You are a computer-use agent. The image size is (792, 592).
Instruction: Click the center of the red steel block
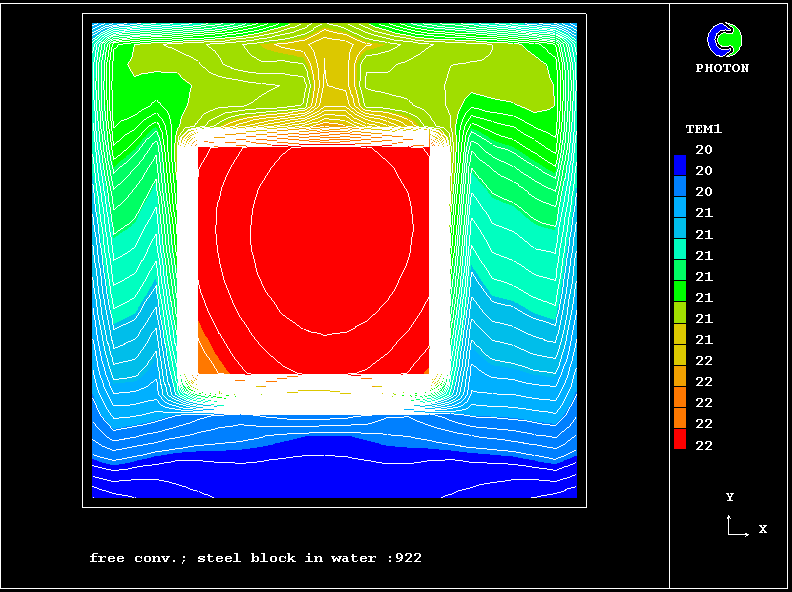pyautogui.click(x=314, y=260)
